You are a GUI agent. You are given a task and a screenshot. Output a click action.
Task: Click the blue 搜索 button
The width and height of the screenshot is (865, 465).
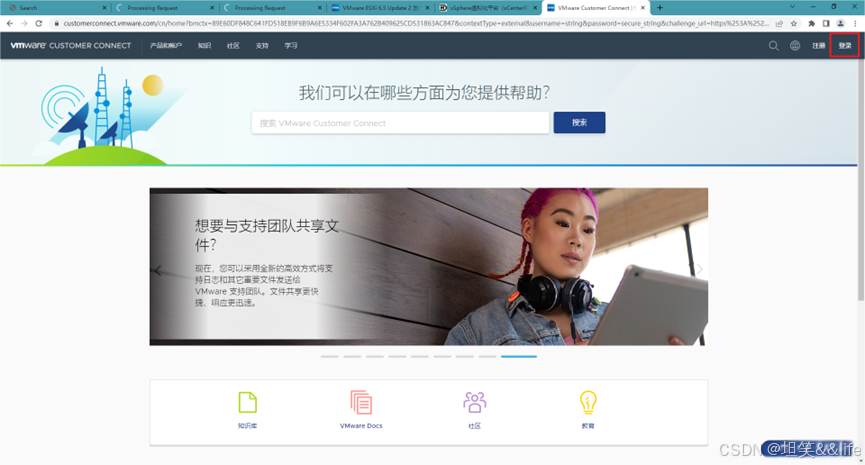pos(579,122)
